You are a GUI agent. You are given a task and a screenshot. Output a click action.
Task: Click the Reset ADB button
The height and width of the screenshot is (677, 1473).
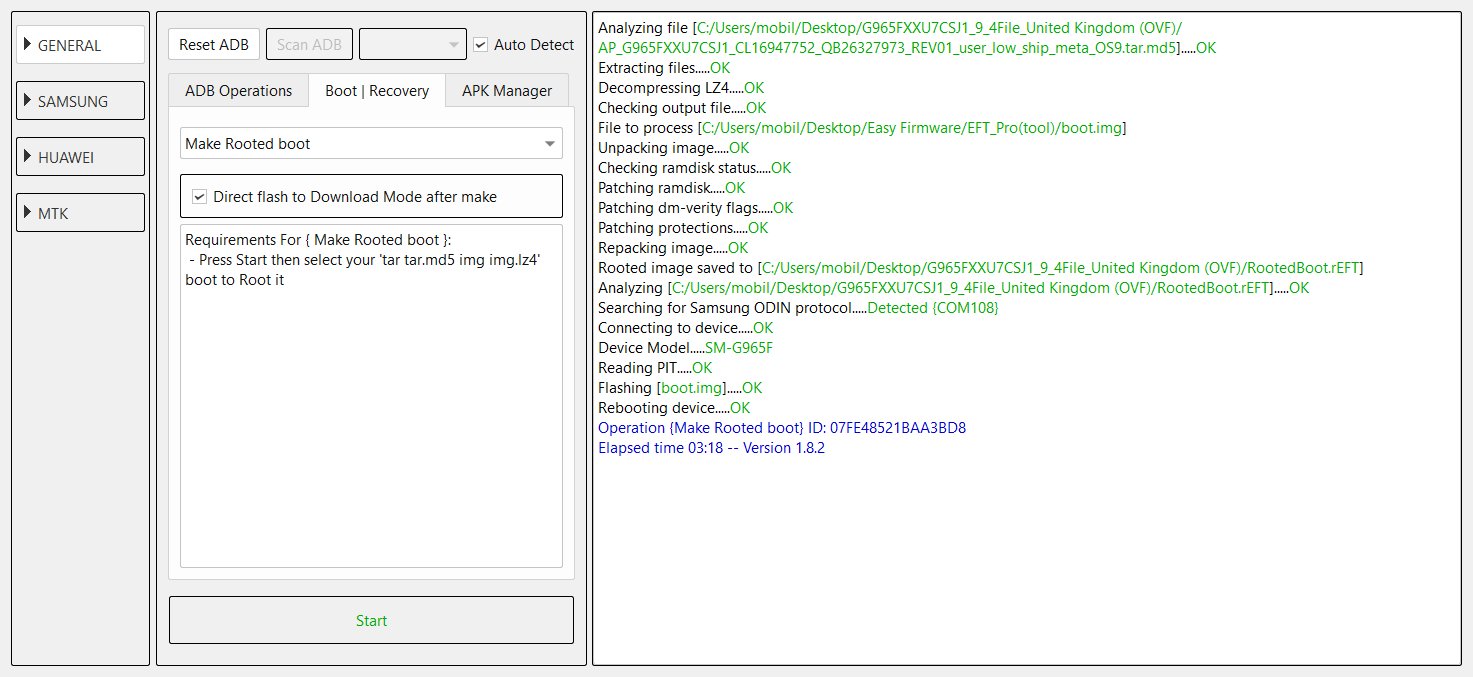point(213,44)
